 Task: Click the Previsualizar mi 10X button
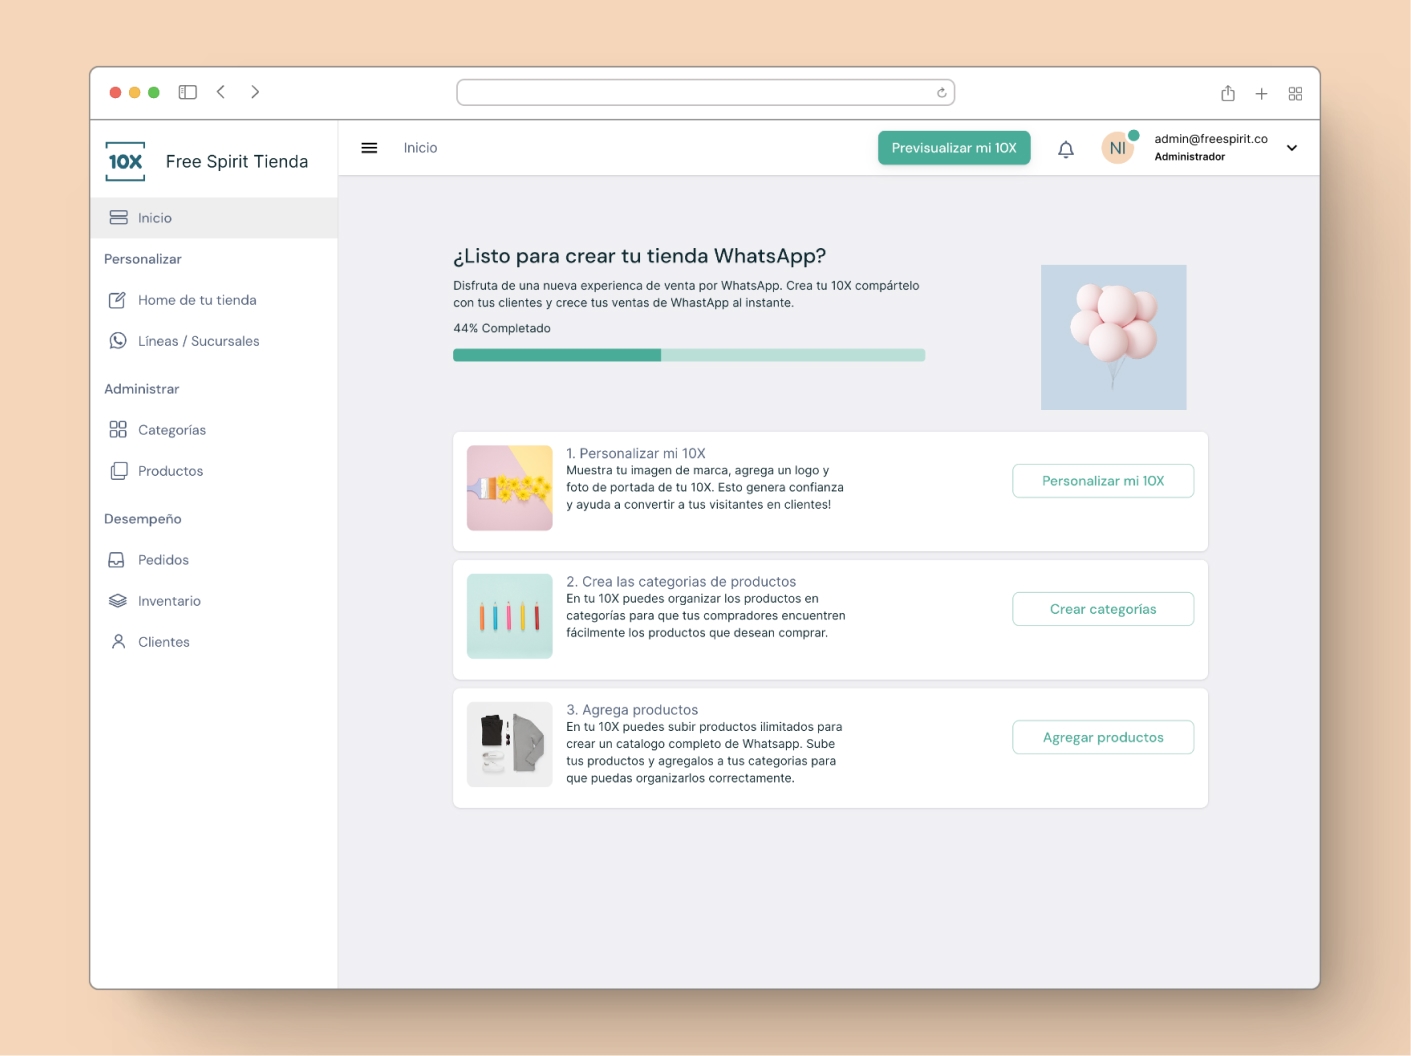coord(953,147)
